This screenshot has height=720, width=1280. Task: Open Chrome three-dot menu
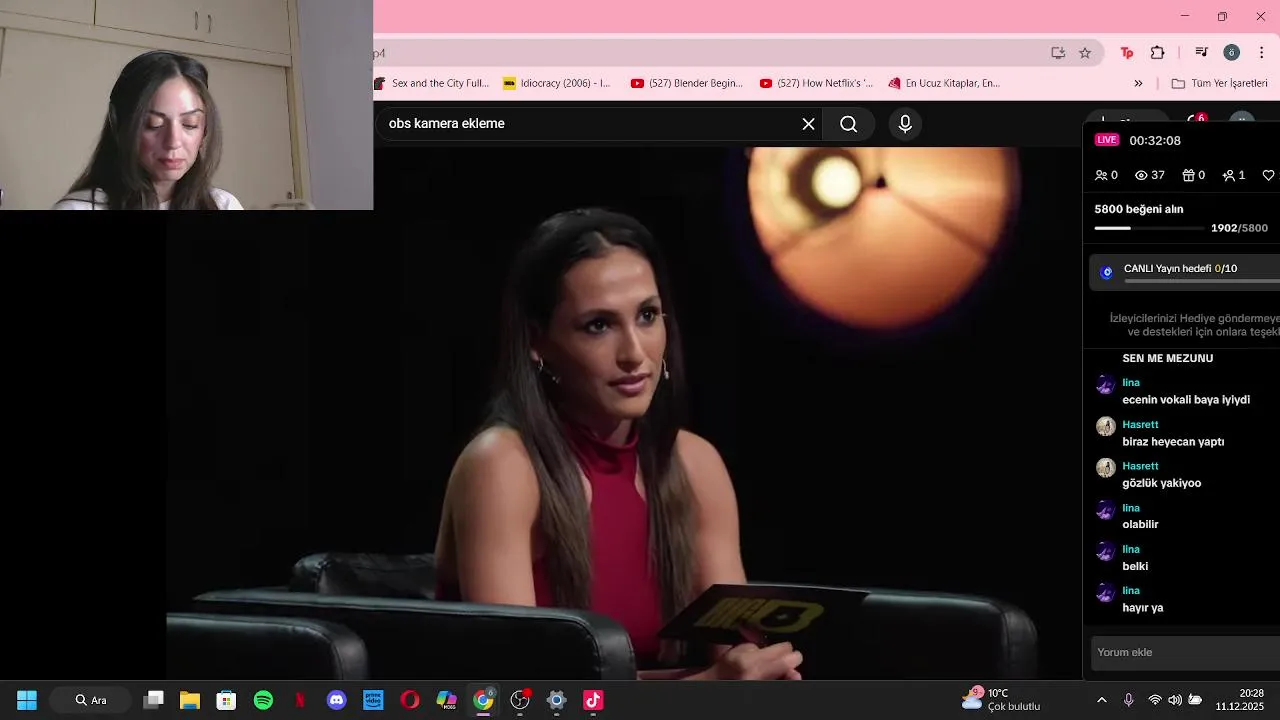(1261, 53)
